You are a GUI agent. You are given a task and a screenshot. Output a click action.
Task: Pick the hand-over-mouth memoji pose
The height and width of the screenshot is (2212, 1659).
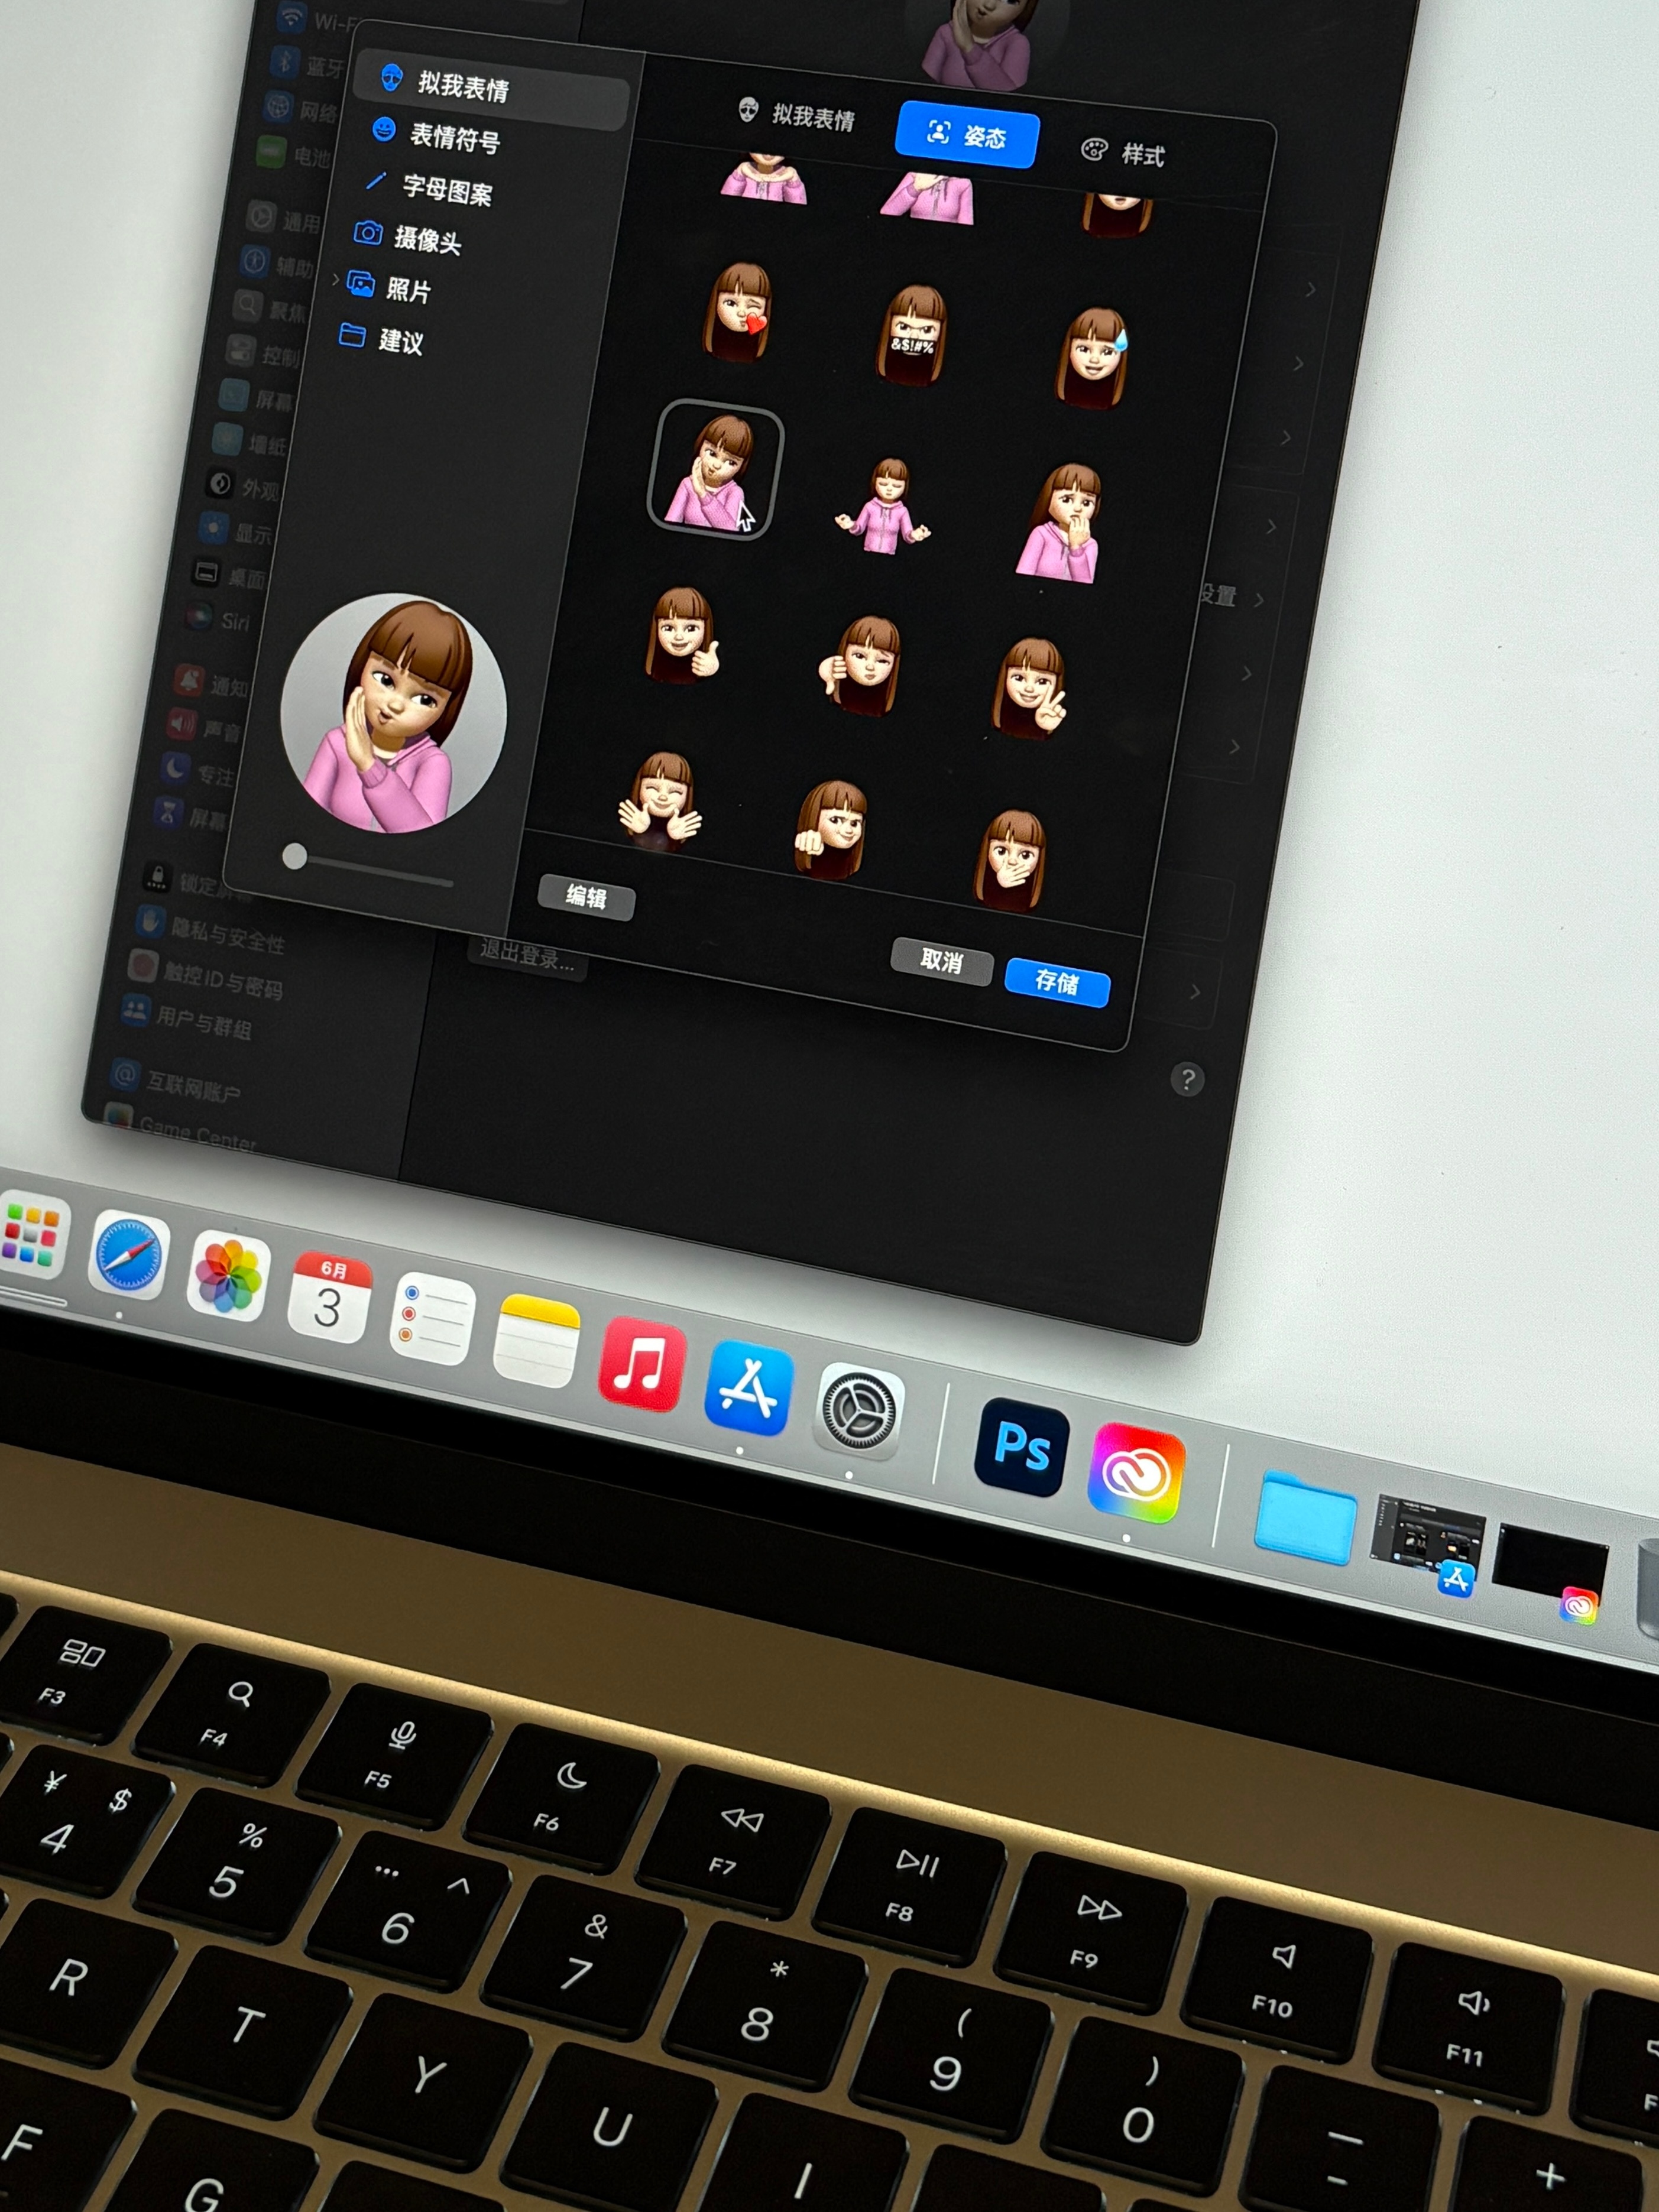point(1011,860)
